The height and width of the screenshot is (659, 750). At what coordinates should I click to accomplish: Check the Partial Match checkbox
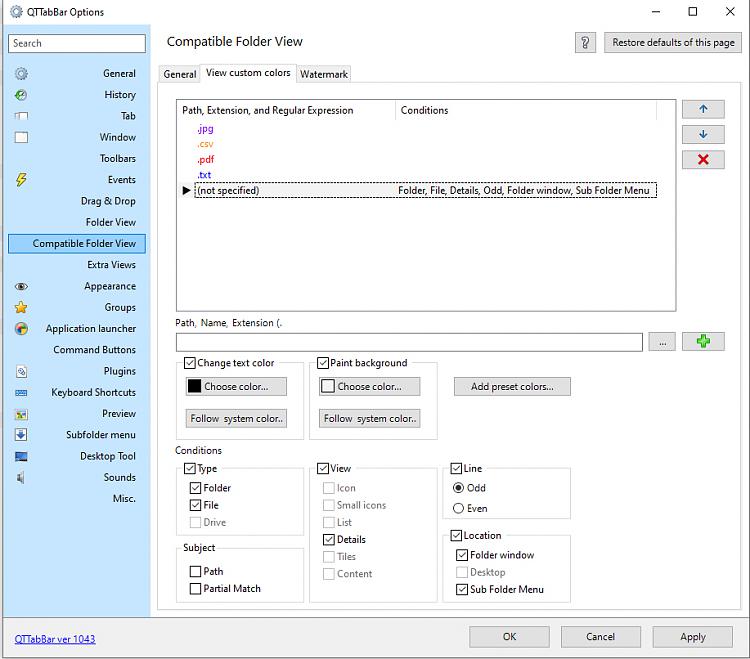coord(195,589)
